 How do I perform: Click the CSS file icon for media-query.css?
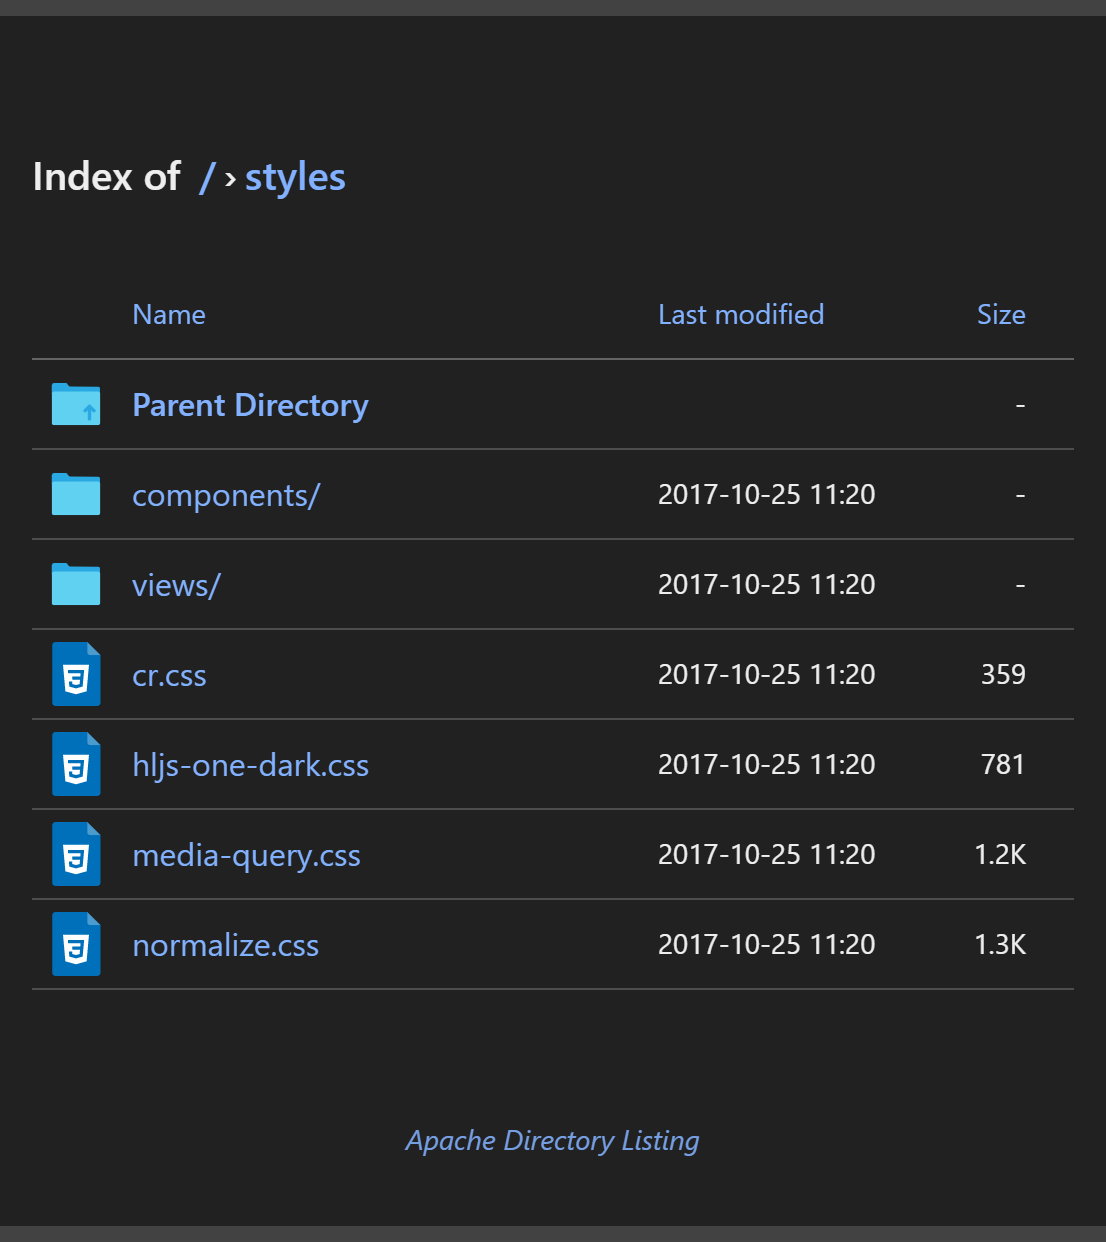(76, 854)
